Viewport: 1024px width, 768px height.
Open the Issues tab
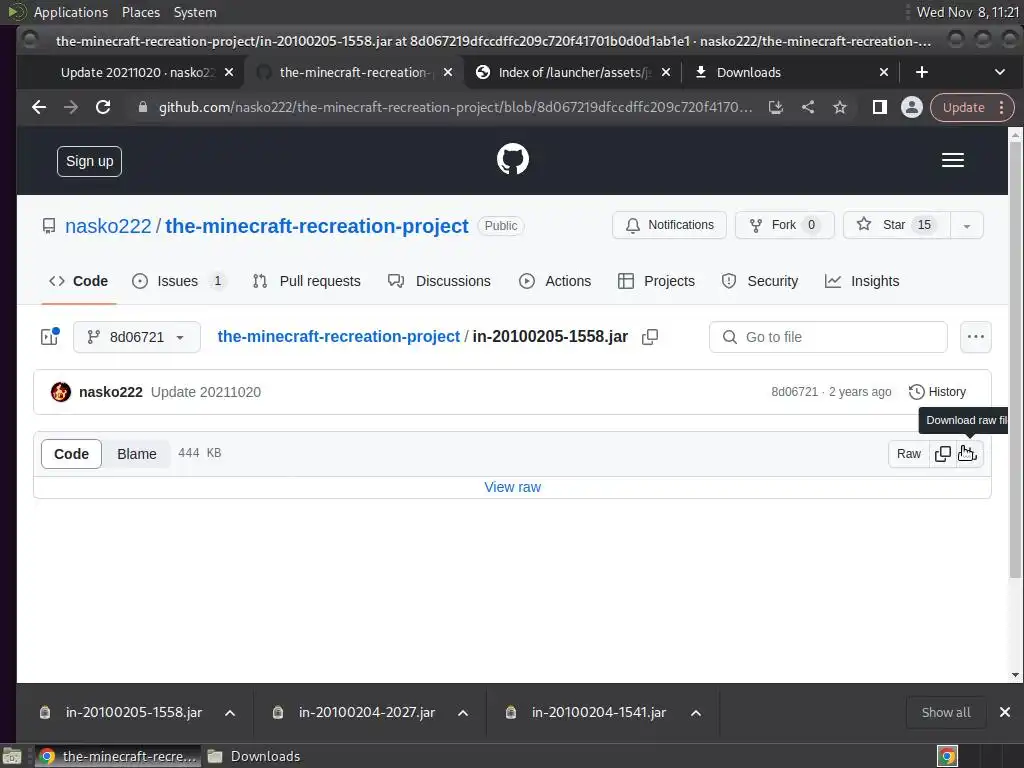pyautogui.click(x=178, y=281)
